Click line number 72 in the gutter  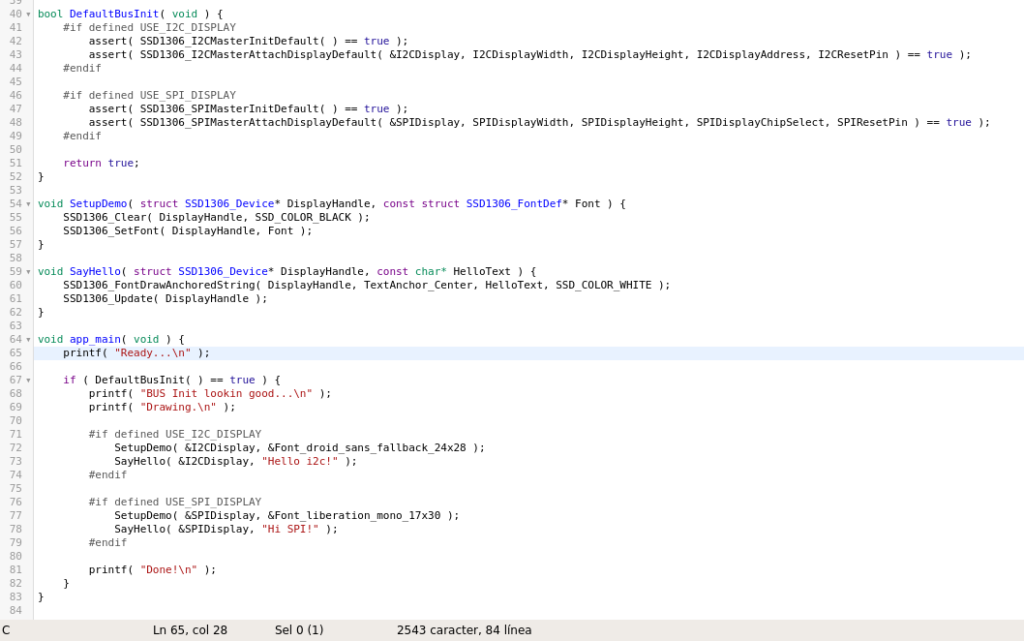[15, 448]
